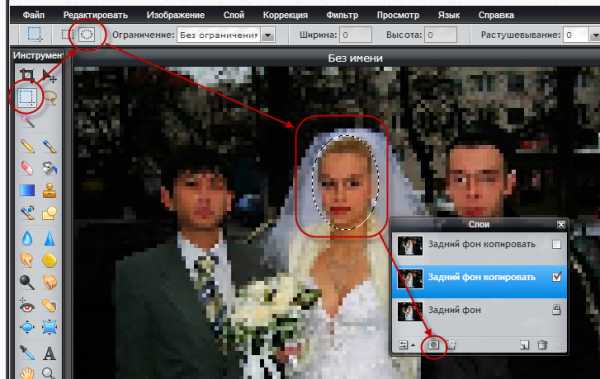Activate the Type text tool
This screenshot has width=600, height=379.
pos(49,353)
